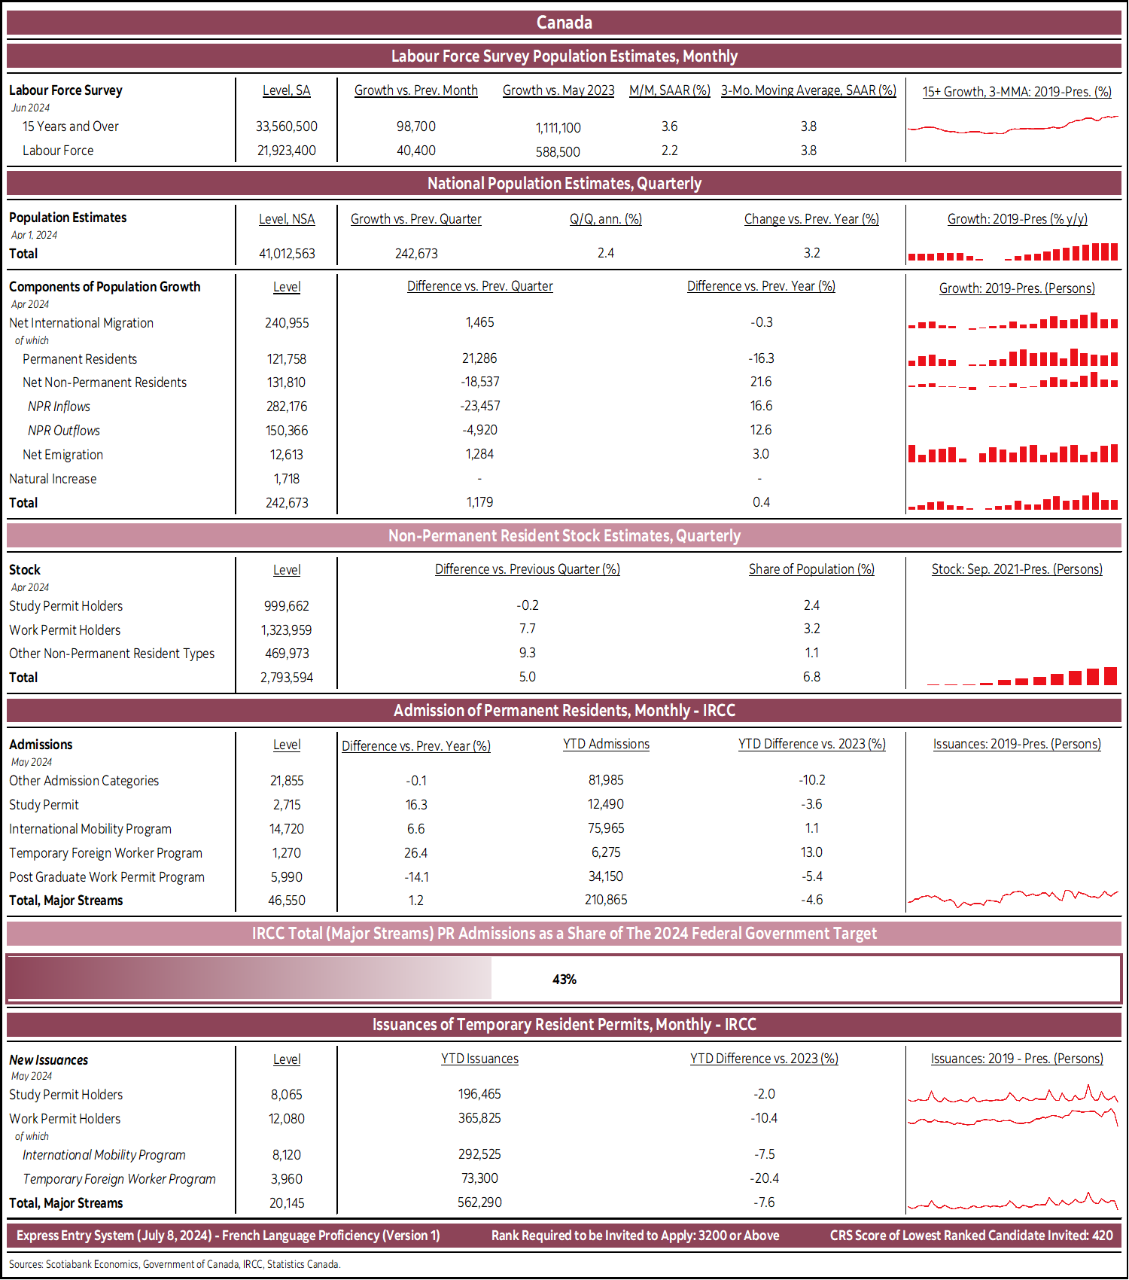Select the Issuances of Temporary Resident Permits header
This screenshot has height=1280, width=1129.
click(564, 1024)
